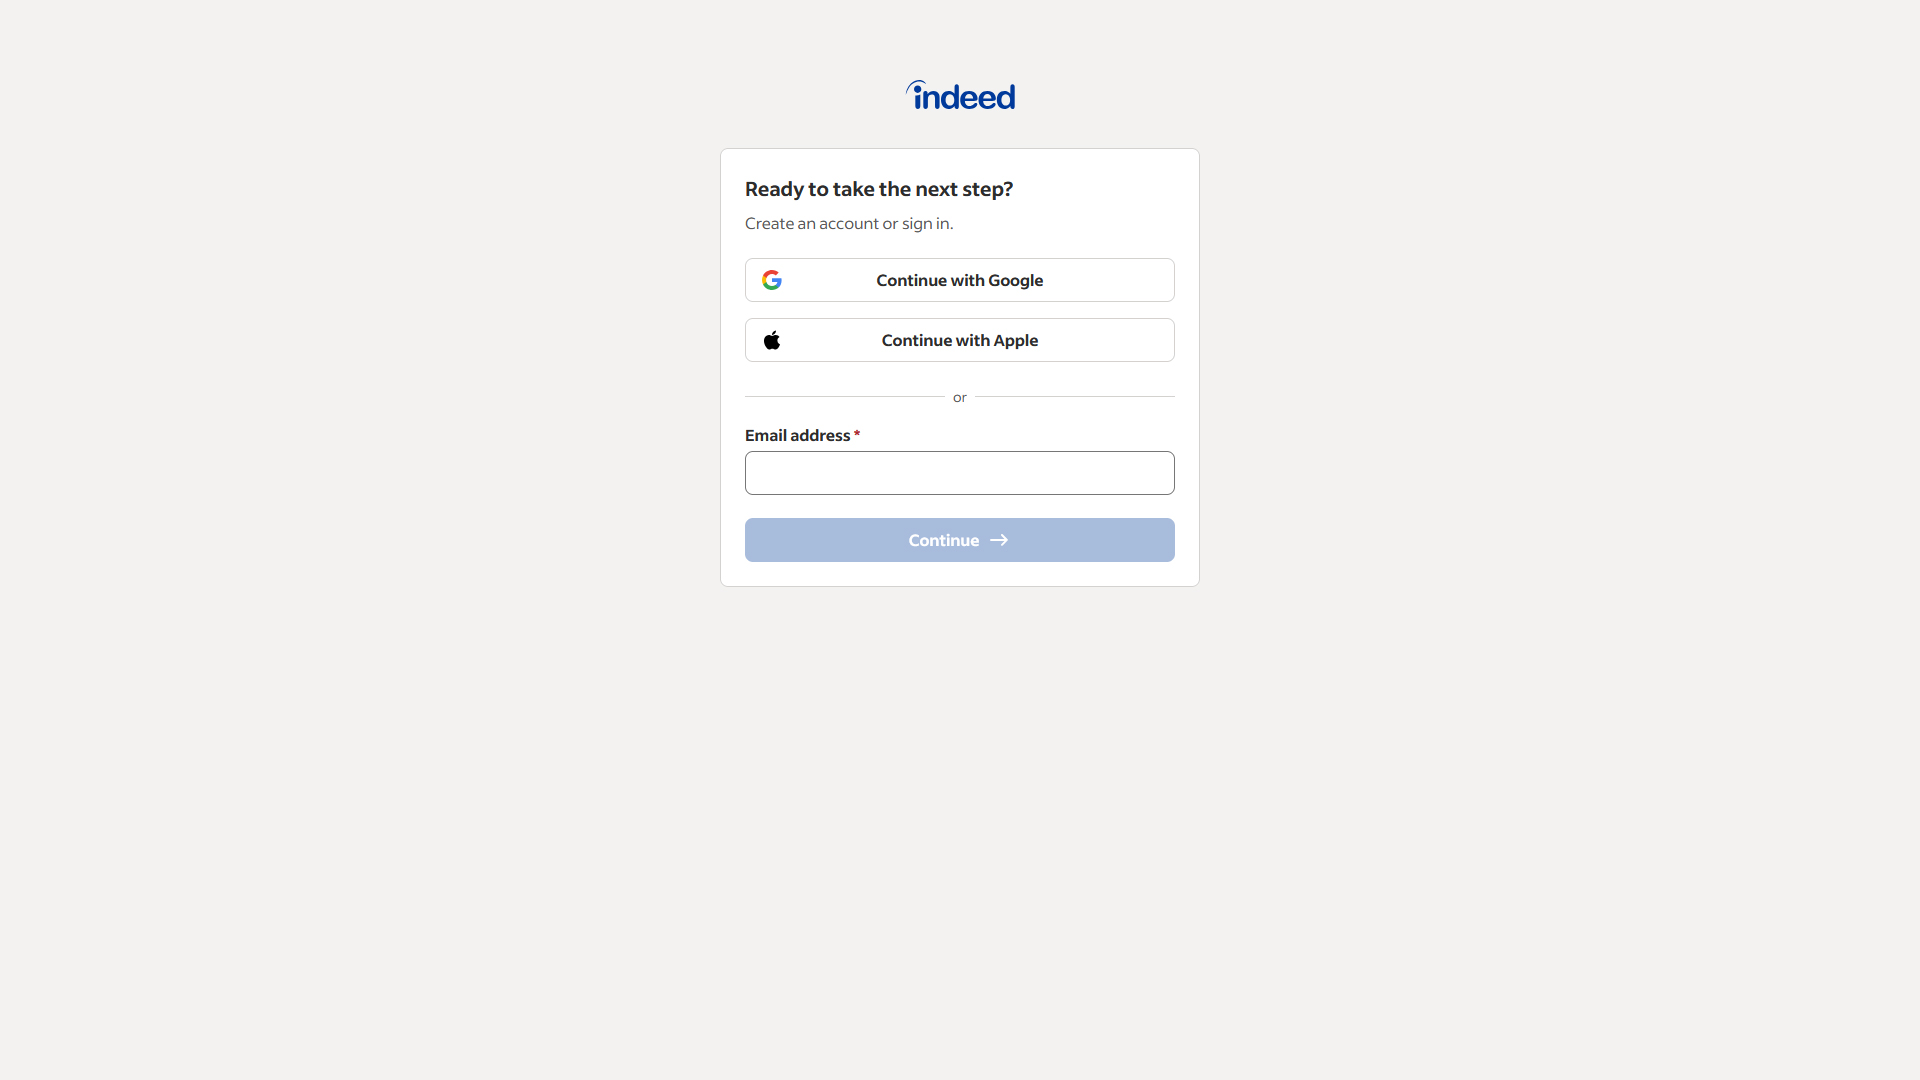The image size is (1920, 1080).
Task: Click the 'or' divider text
Action: click(x=960, y=397)
